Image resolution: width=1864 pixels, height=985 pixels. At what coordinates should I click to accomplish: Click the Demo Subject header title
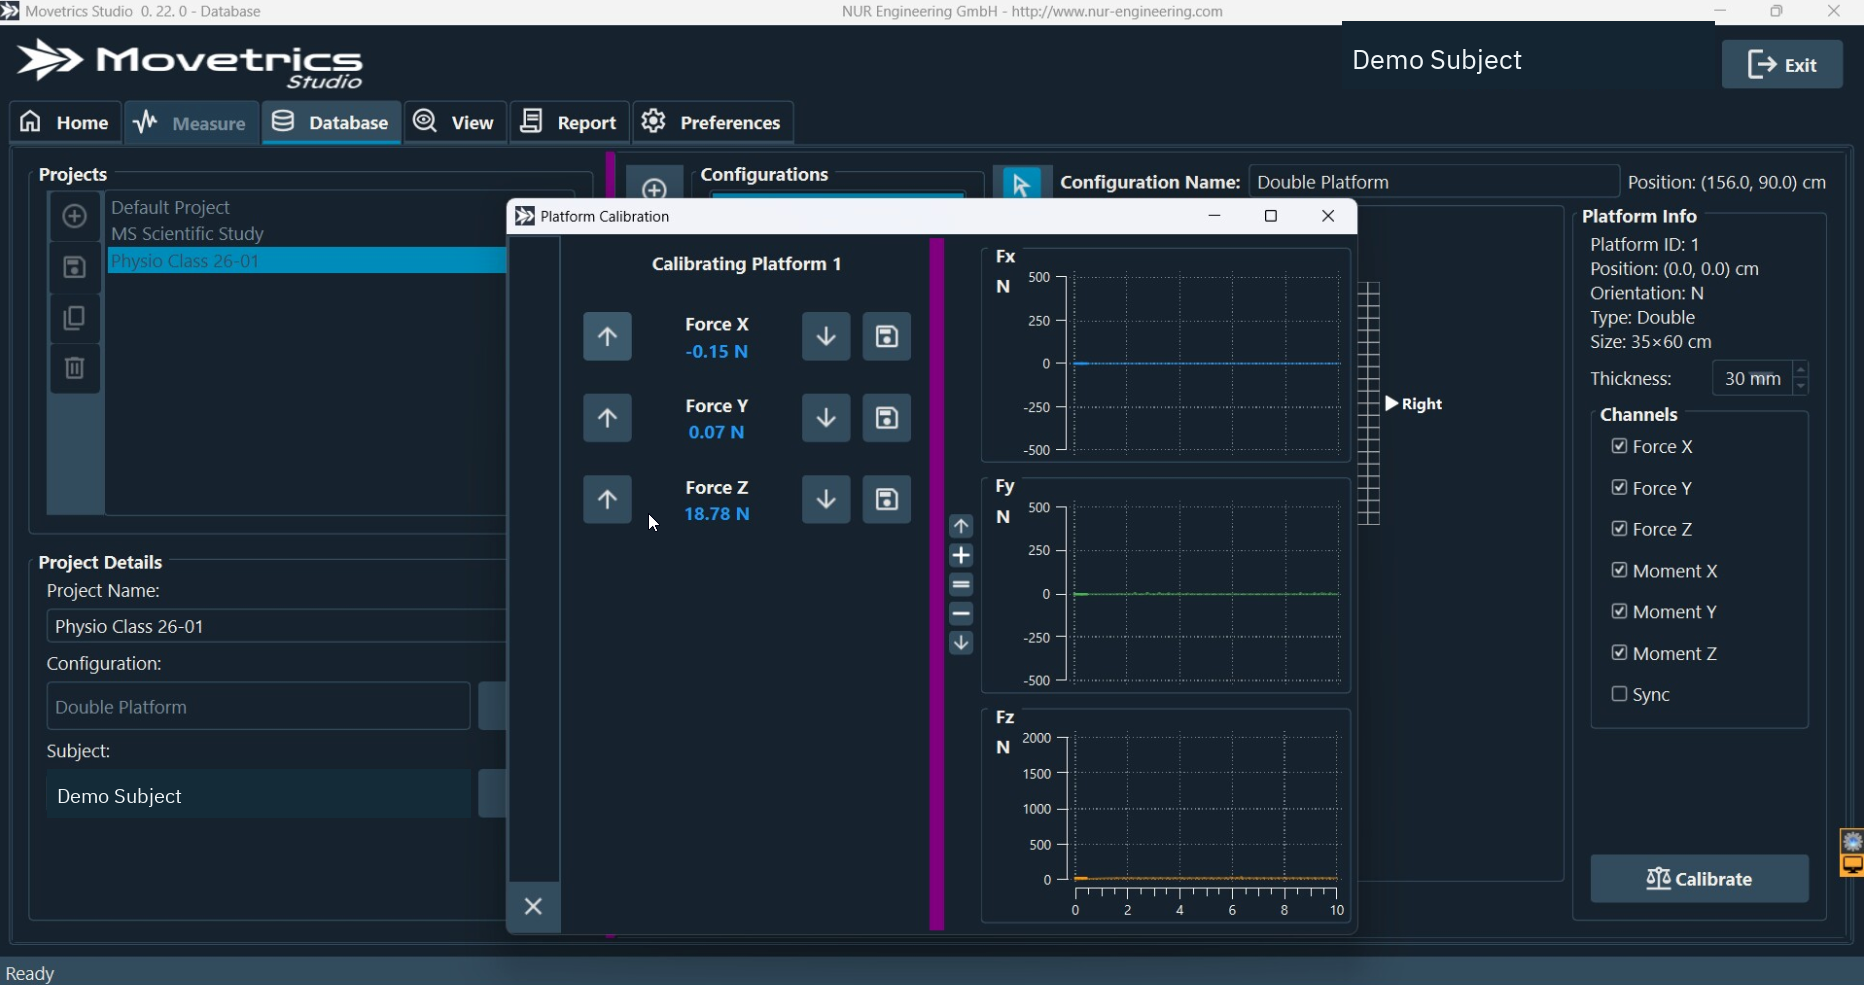[x=1437, y=60]
